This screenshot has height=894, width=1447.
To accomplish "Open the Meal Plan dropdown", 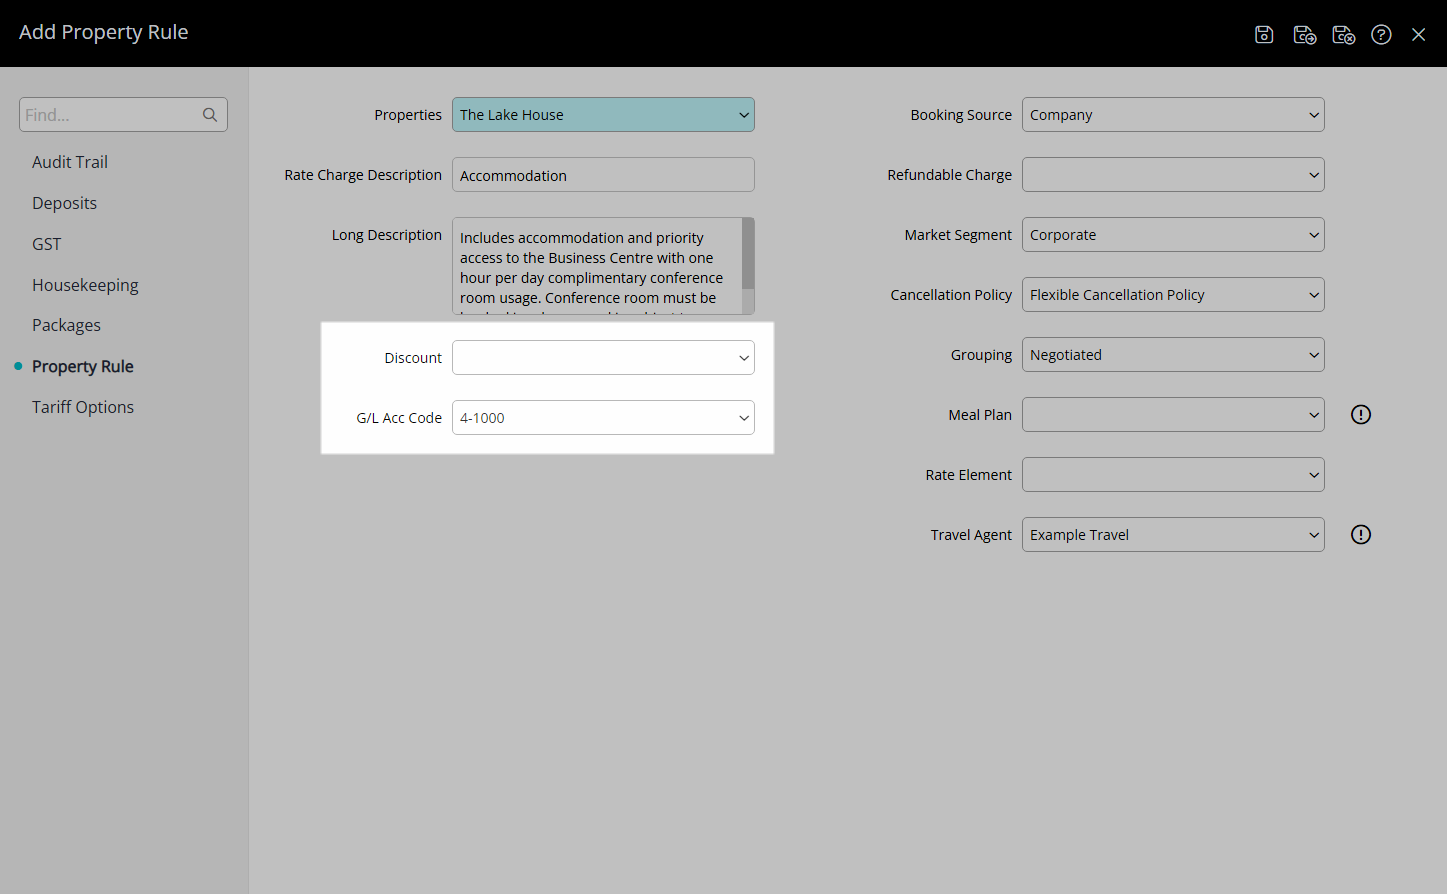I will [1173, 415].
